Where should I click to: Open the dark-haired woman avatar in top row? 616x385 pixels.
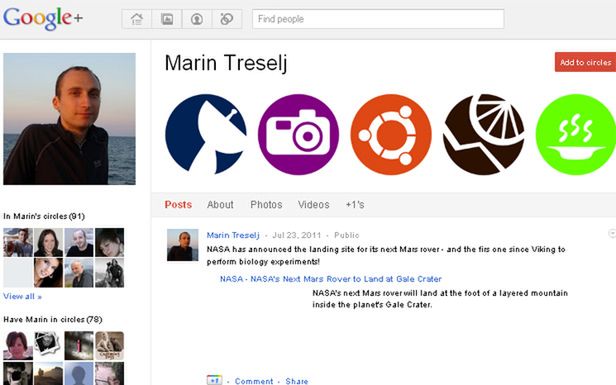48,242
